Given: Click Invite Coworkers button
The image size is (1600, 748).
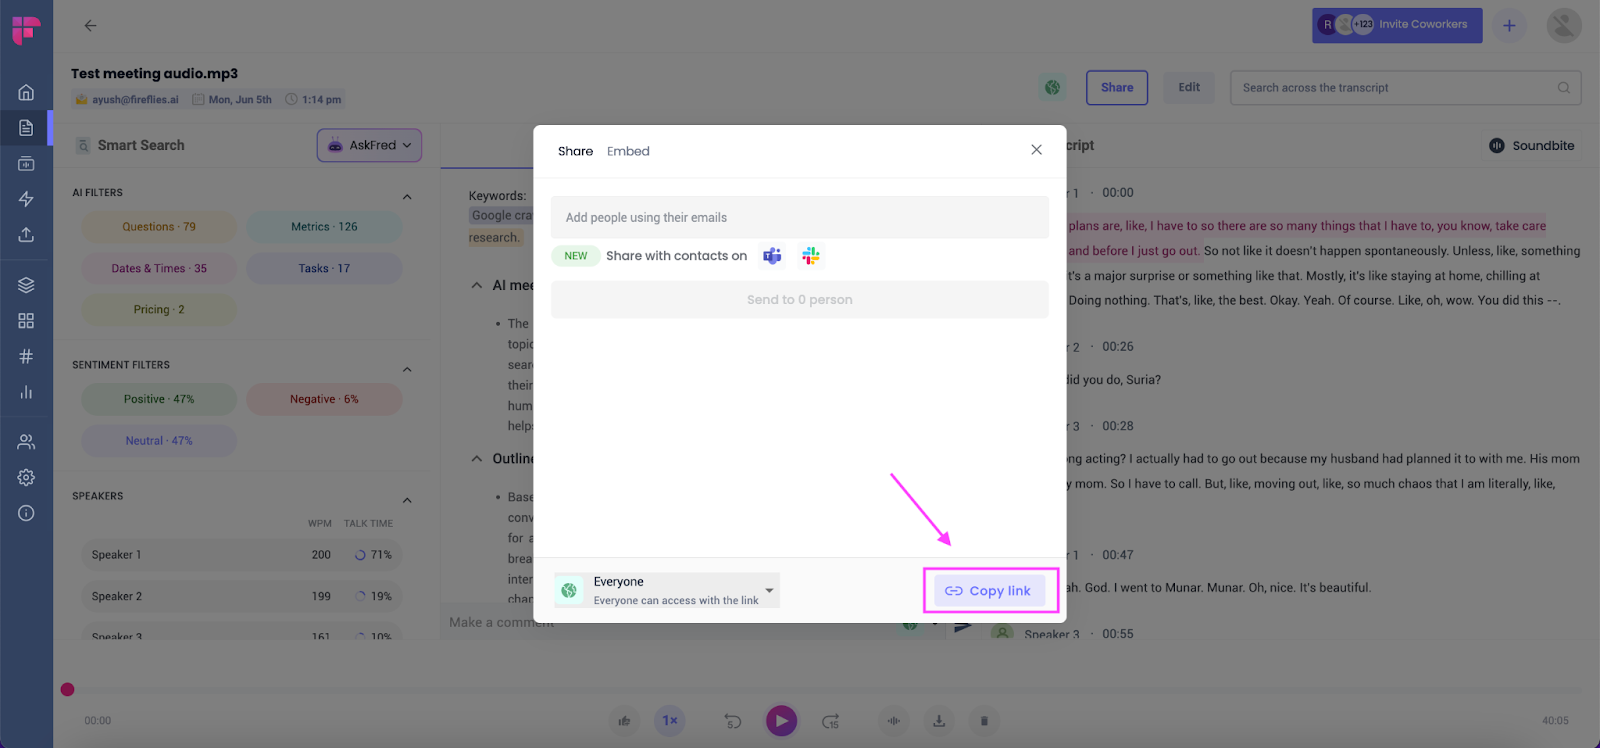Looking at the screenshot, I should [x=1397, y=25].
